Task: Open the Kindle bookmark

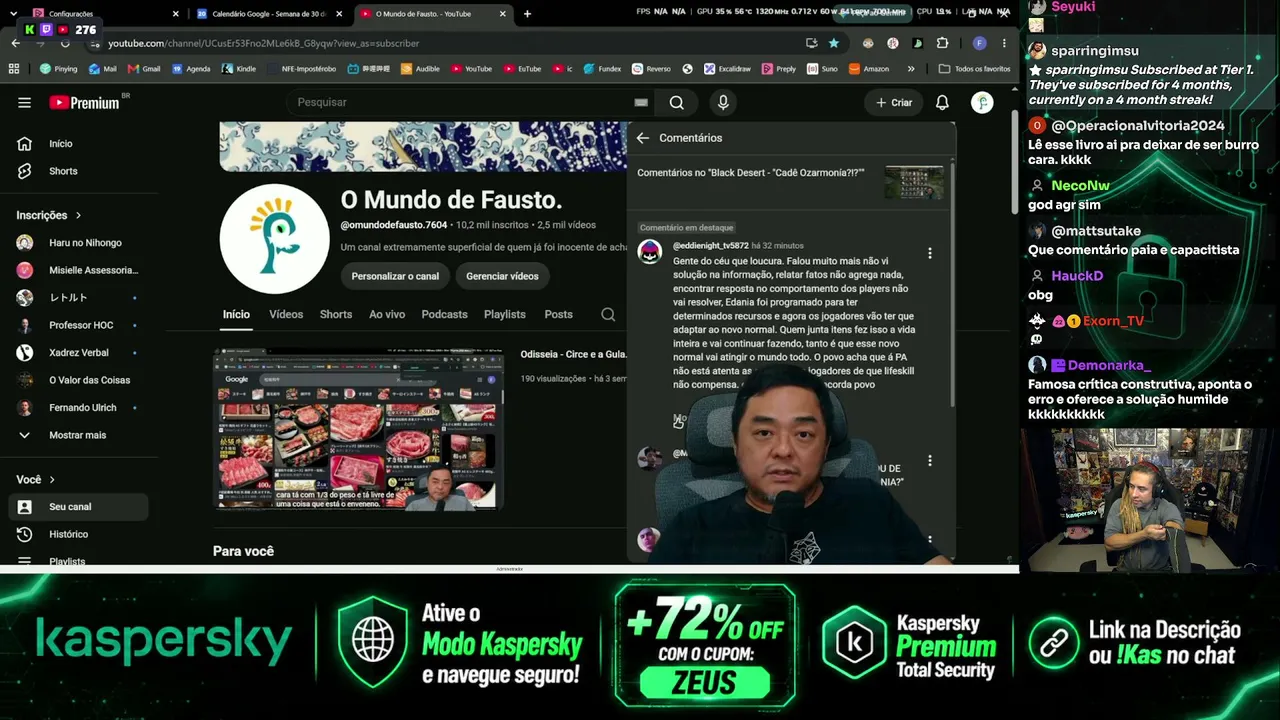Action: [239, 69]
